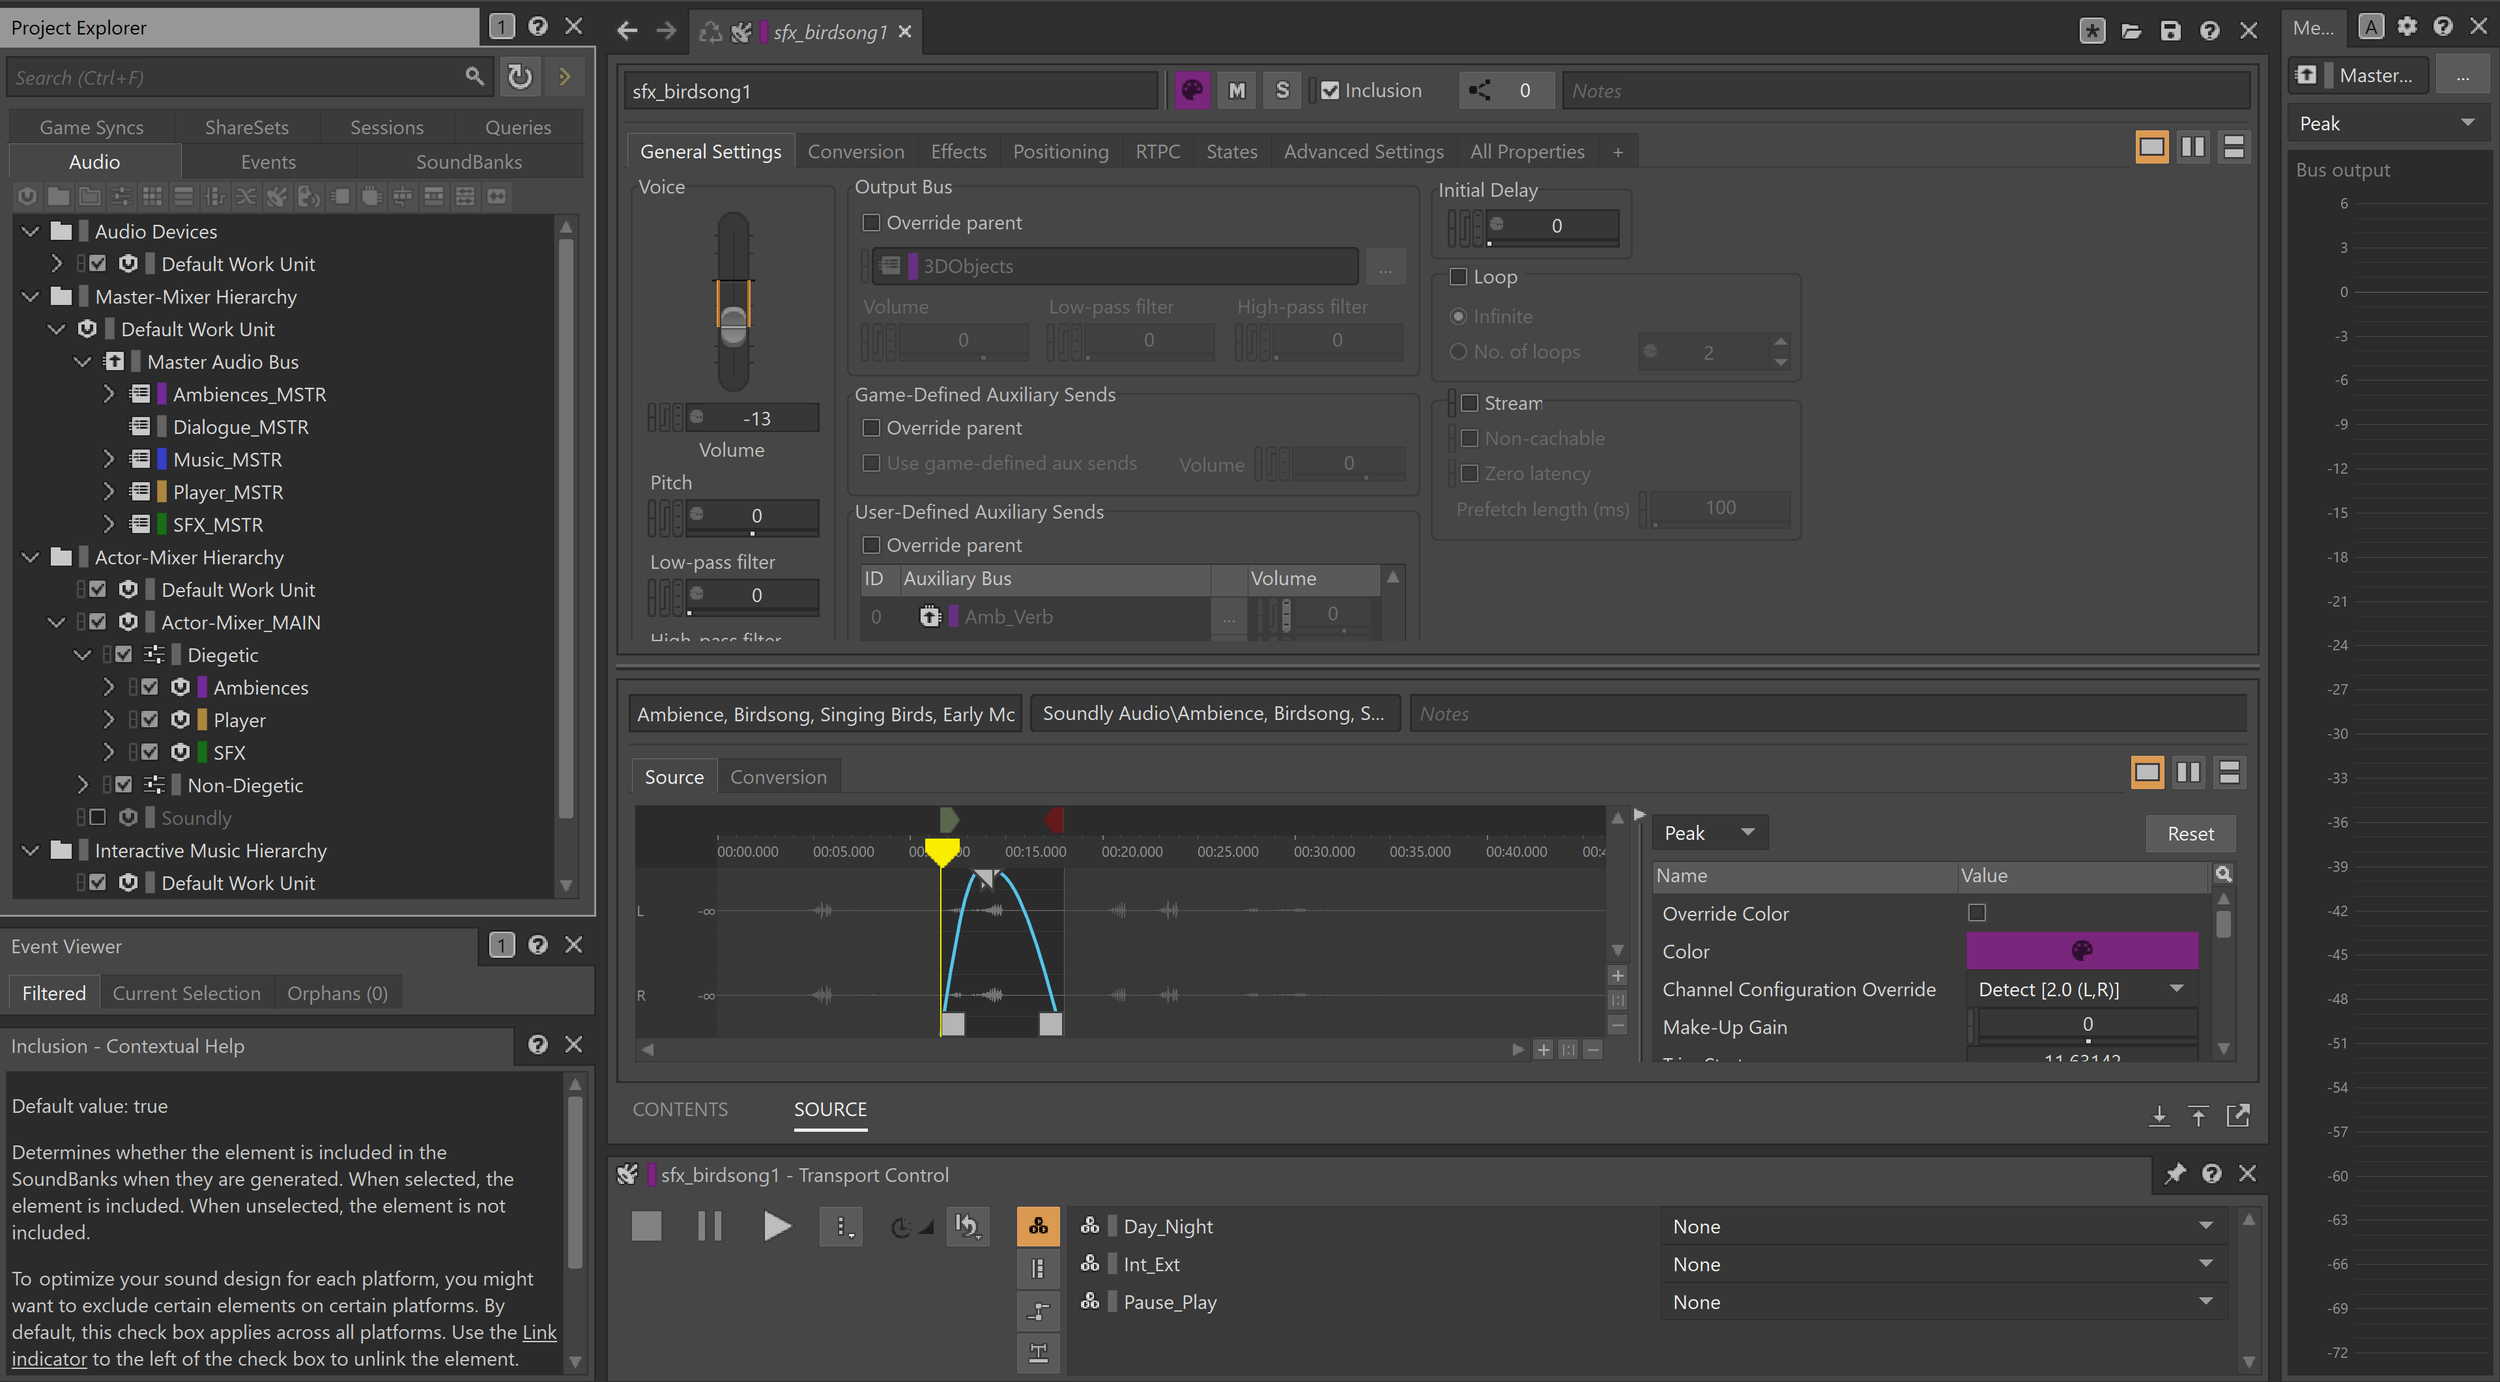This screenshot has width=2500, height=1382.
Task: Solo sfx_birdsong1 with the S icon
Action: click(1282, 90)
